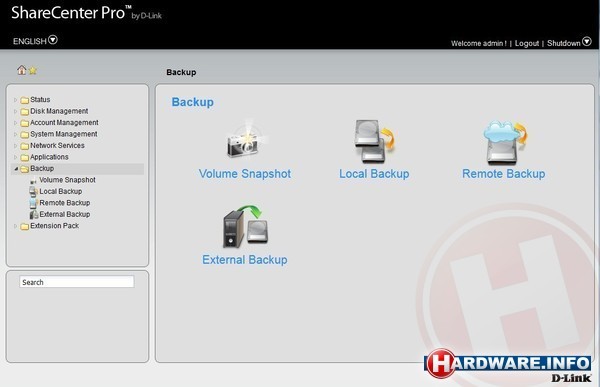Expand the Extension Pack tree node
The height and width of the screenshot is (387, 600).
[x=16, y=226]
